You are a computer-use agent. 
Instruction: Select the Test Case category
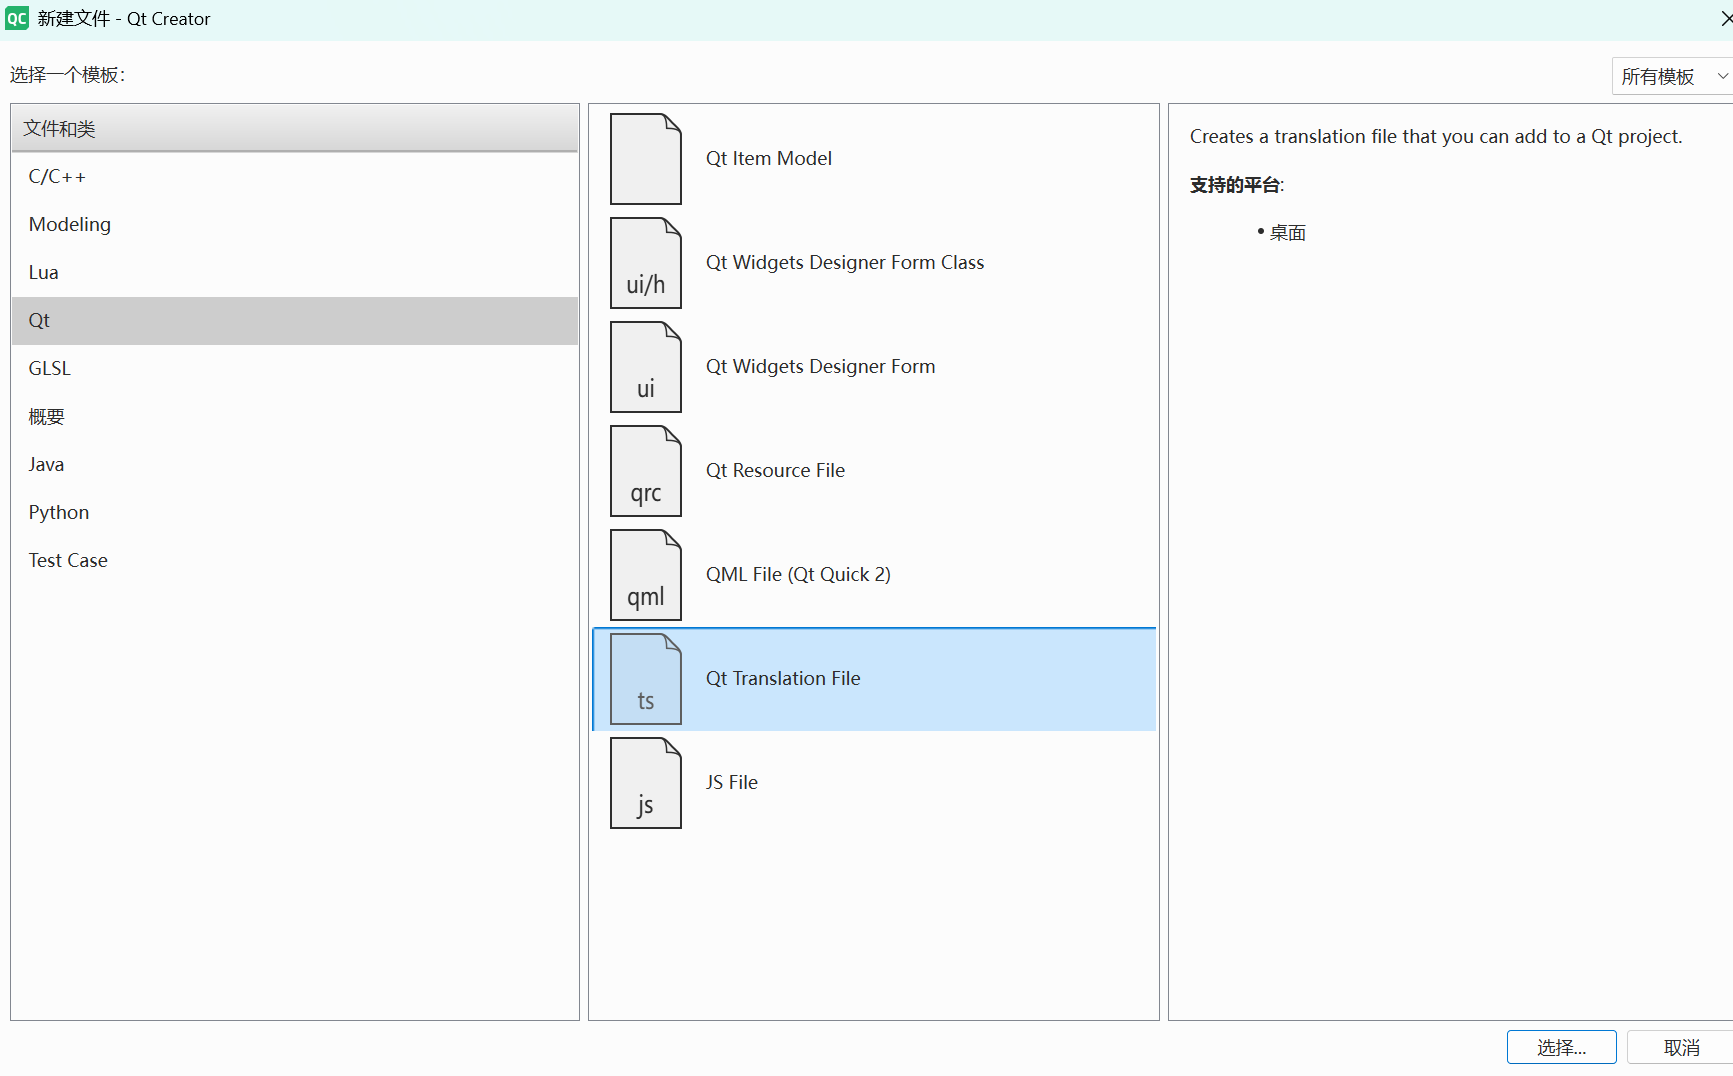(x=295, y=561)
